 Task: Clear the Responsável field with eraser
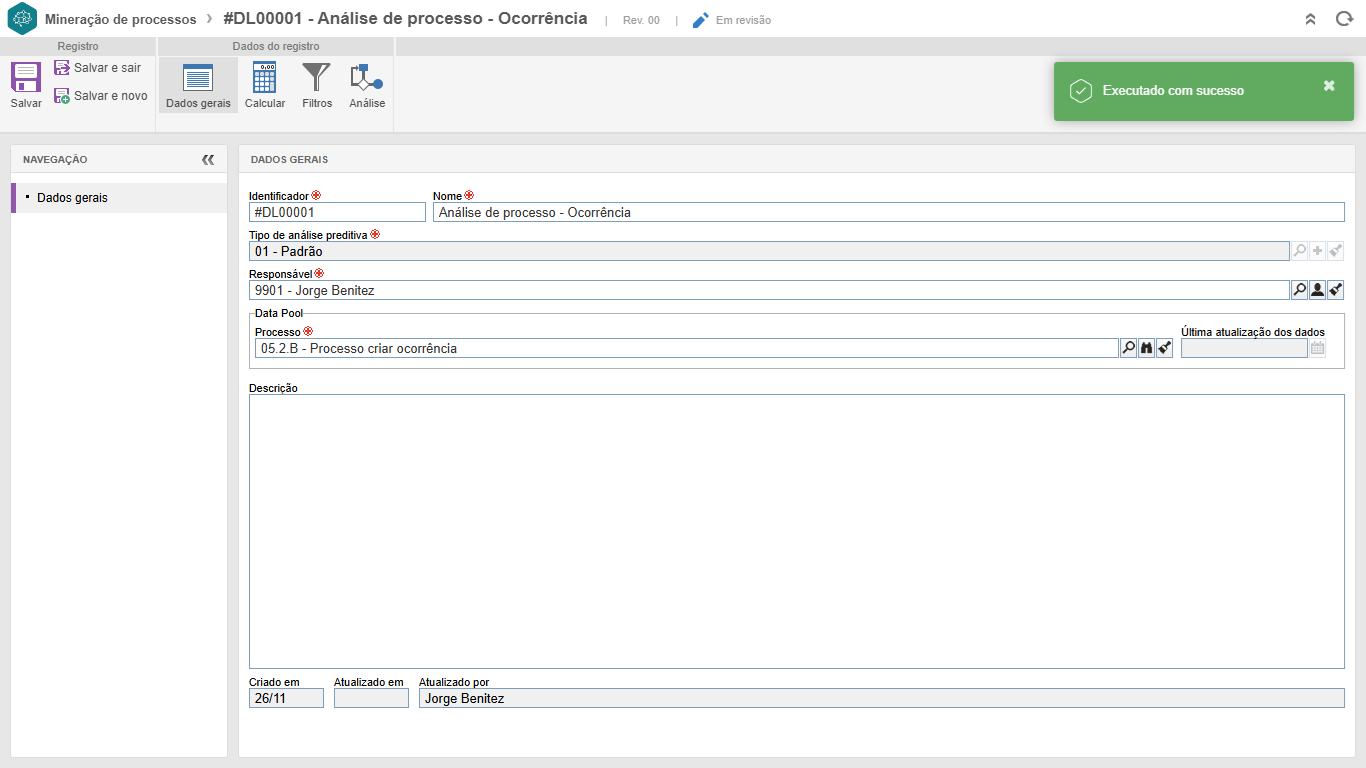pyautogui.click(x=1335, y=290)
